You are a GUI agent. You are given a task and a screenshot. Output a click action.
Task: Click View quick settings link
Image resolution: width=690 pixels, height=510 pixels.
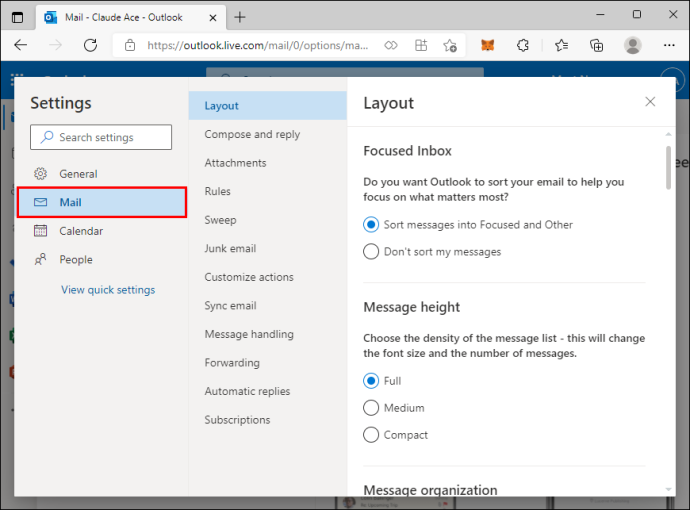point(108,290)
